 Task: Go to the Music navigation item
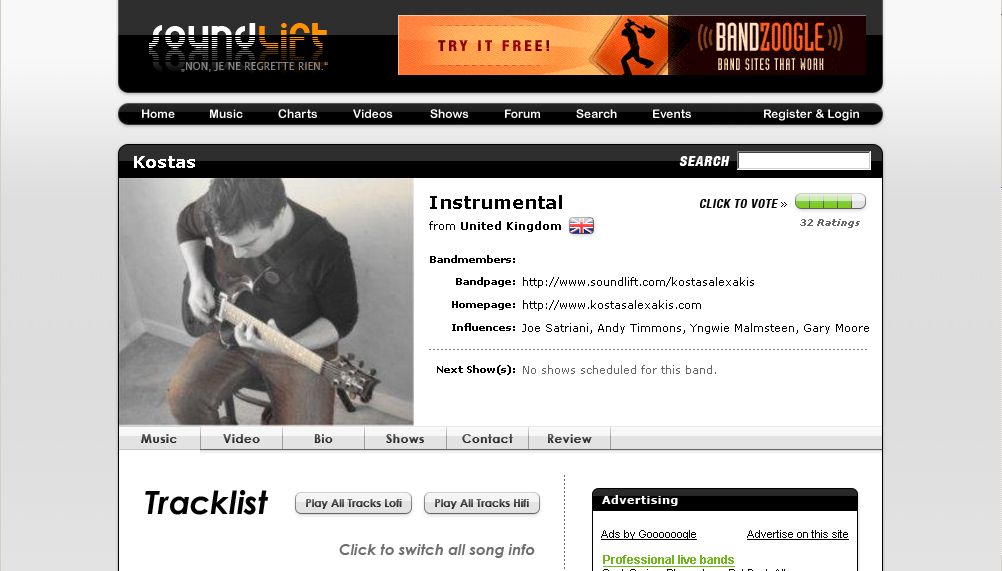[226, 114]
